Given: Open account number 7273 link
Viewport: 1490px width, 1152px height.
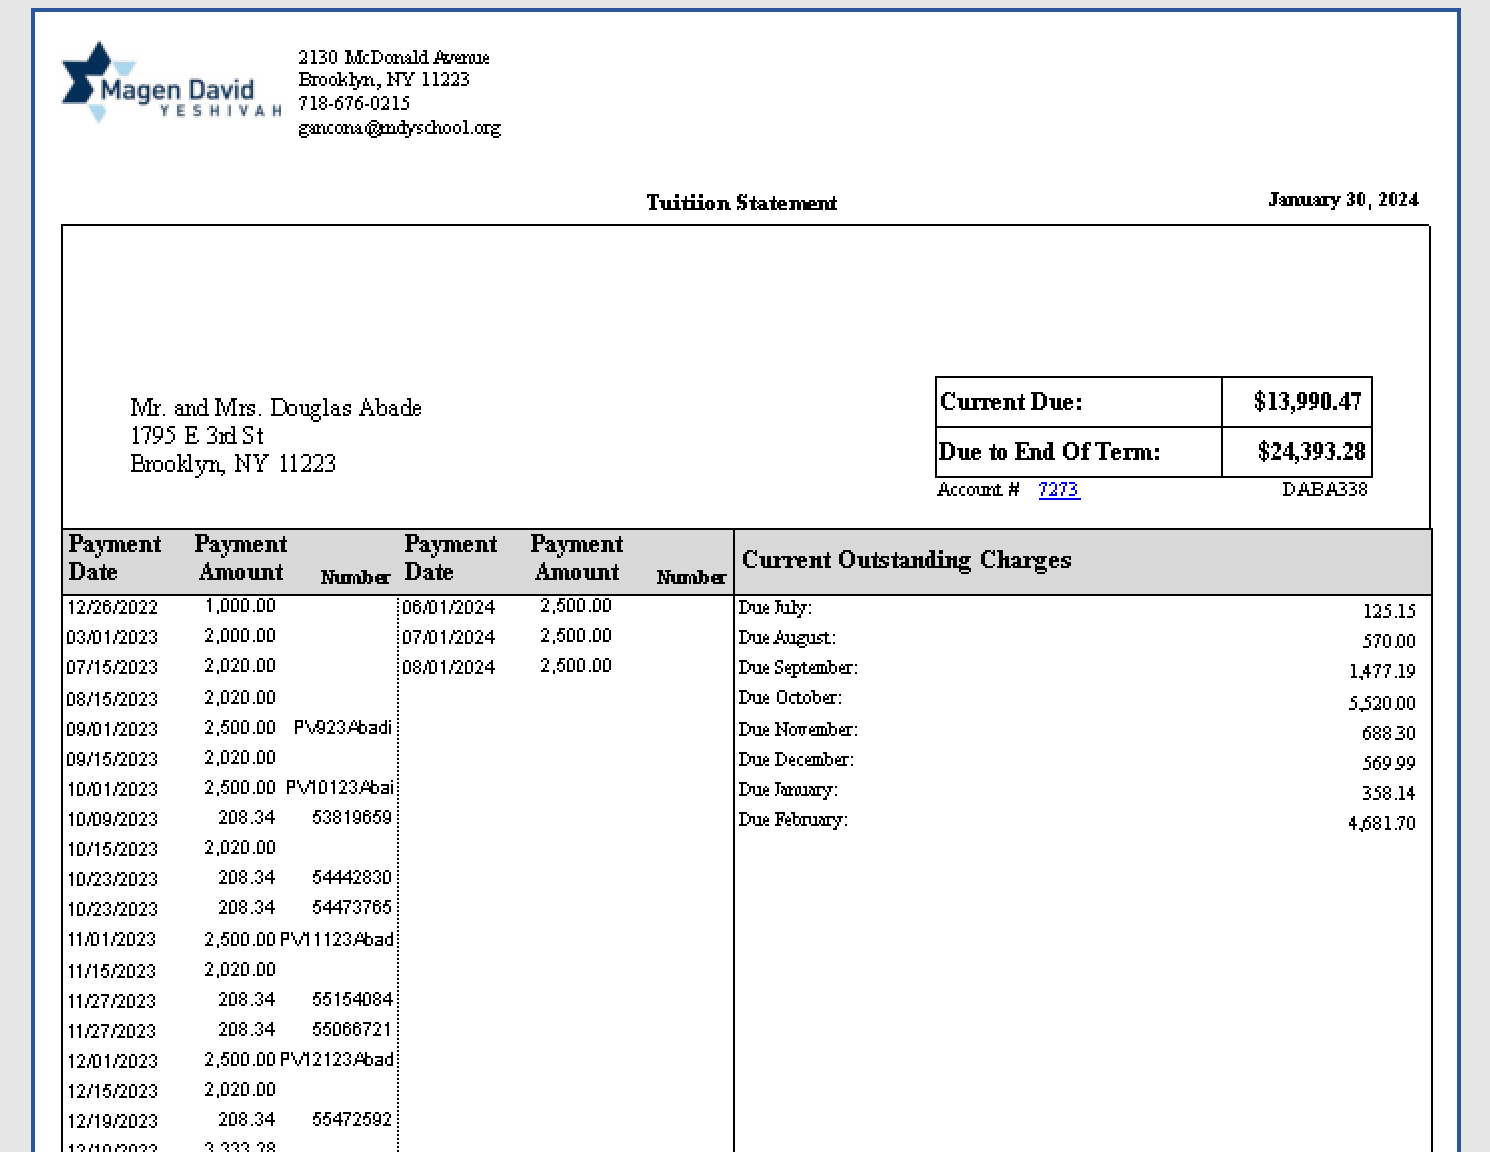Looking at the screenshot, I should coord(1059,489).
